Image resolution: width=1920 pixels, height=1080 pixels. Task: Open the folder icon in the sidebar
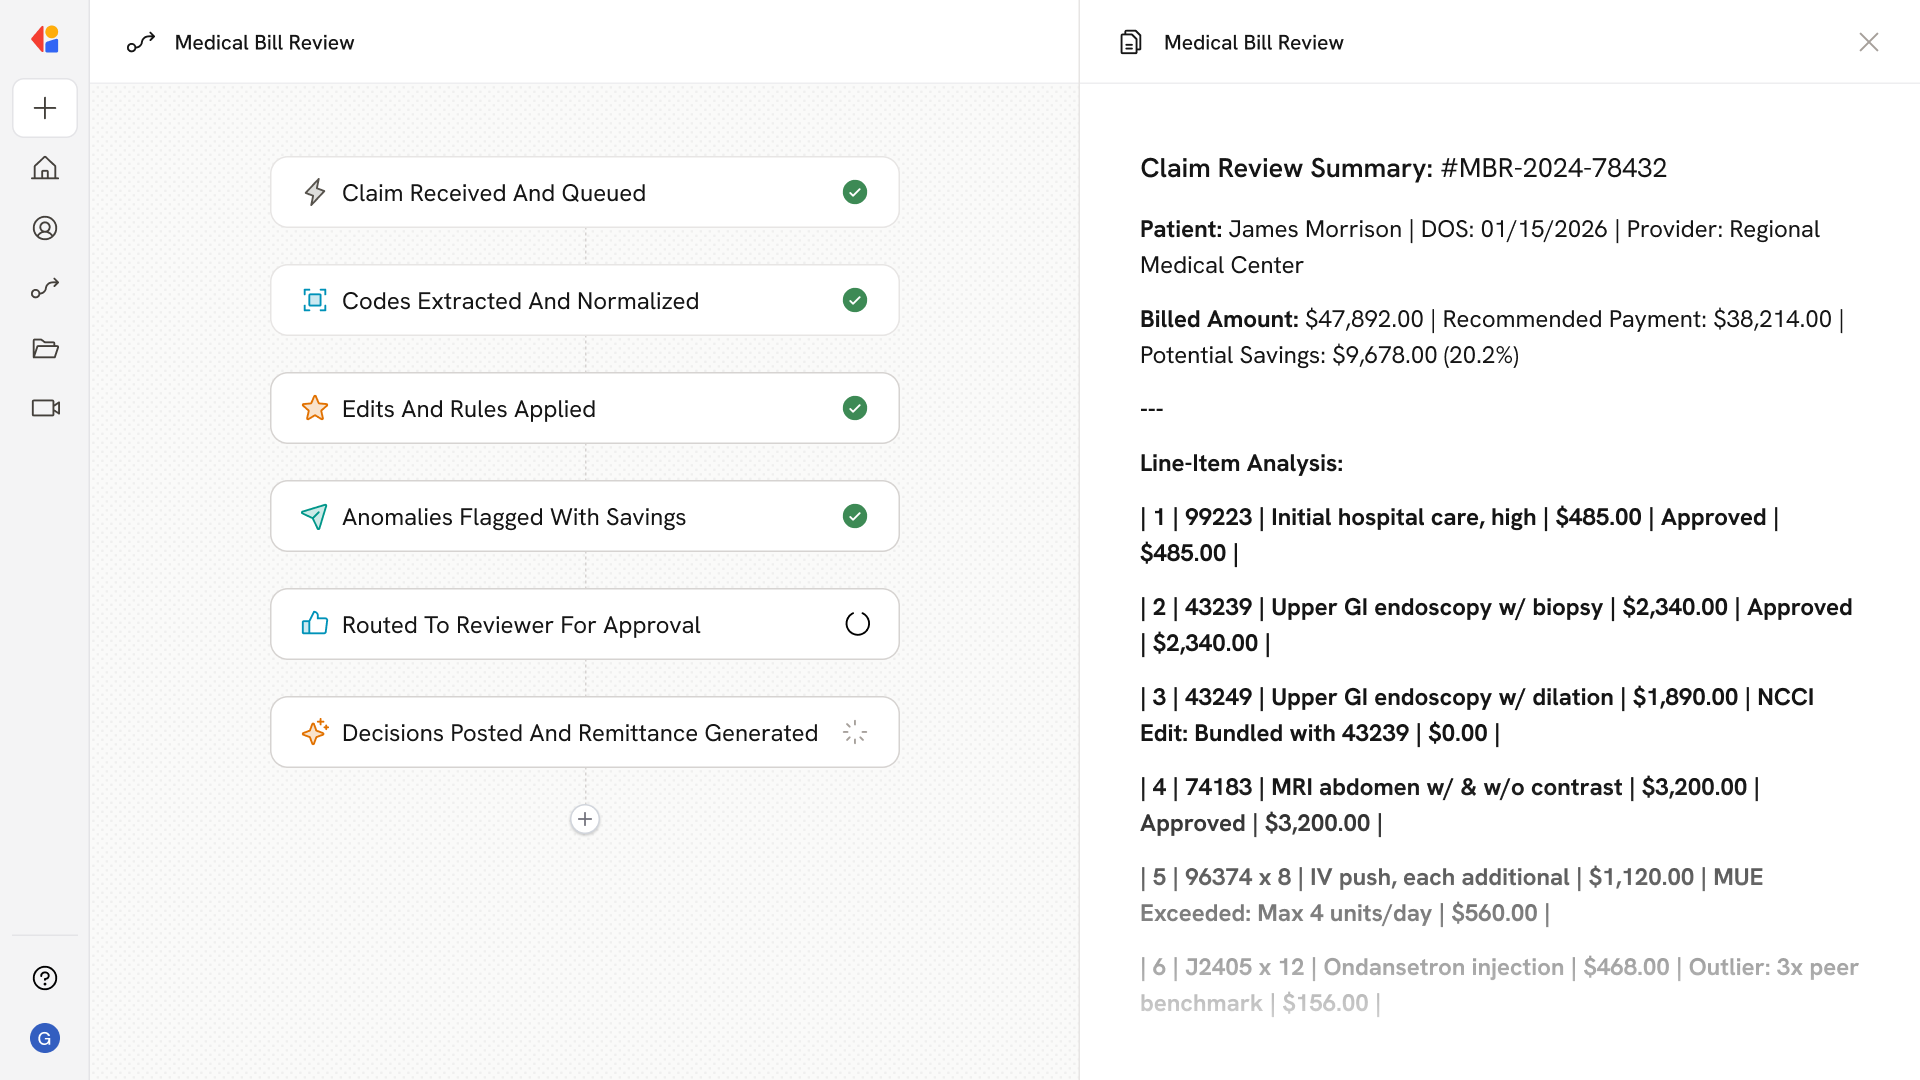tap(45, 348)
